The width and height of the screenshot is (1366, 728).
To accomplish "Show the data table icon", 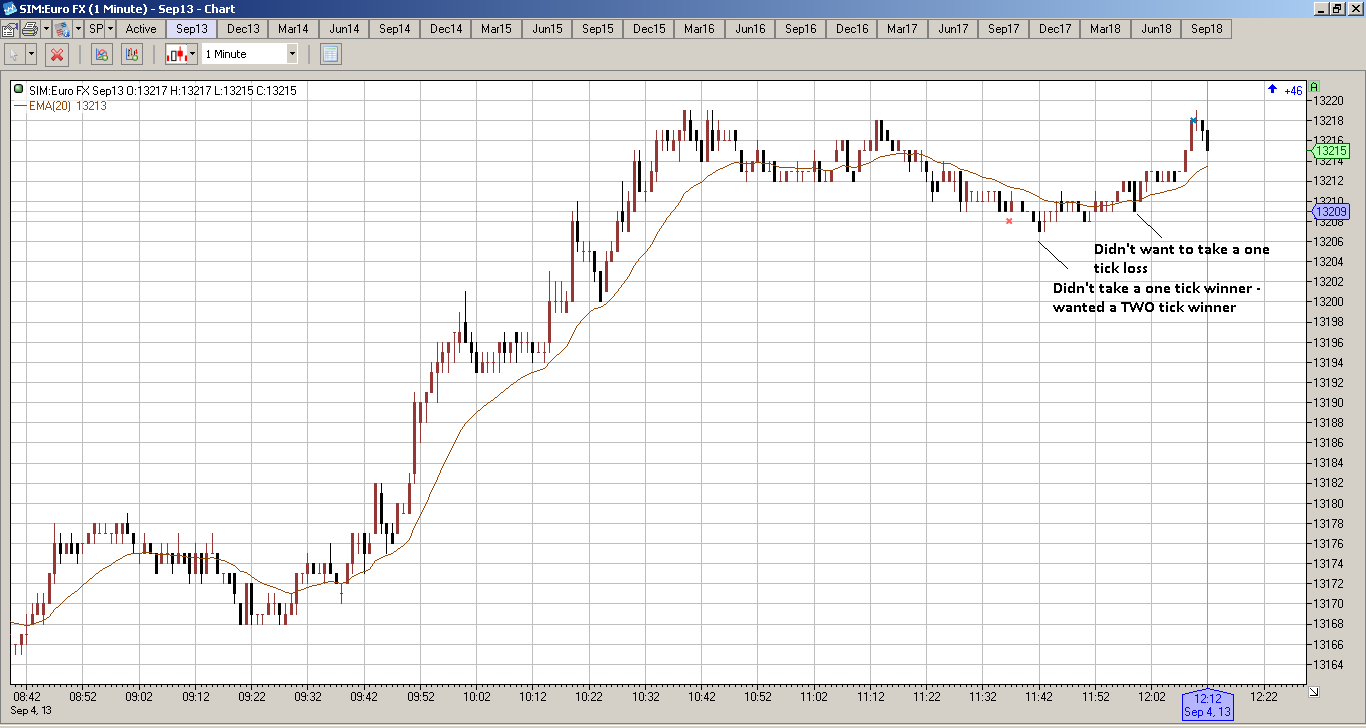I will 331,54.
